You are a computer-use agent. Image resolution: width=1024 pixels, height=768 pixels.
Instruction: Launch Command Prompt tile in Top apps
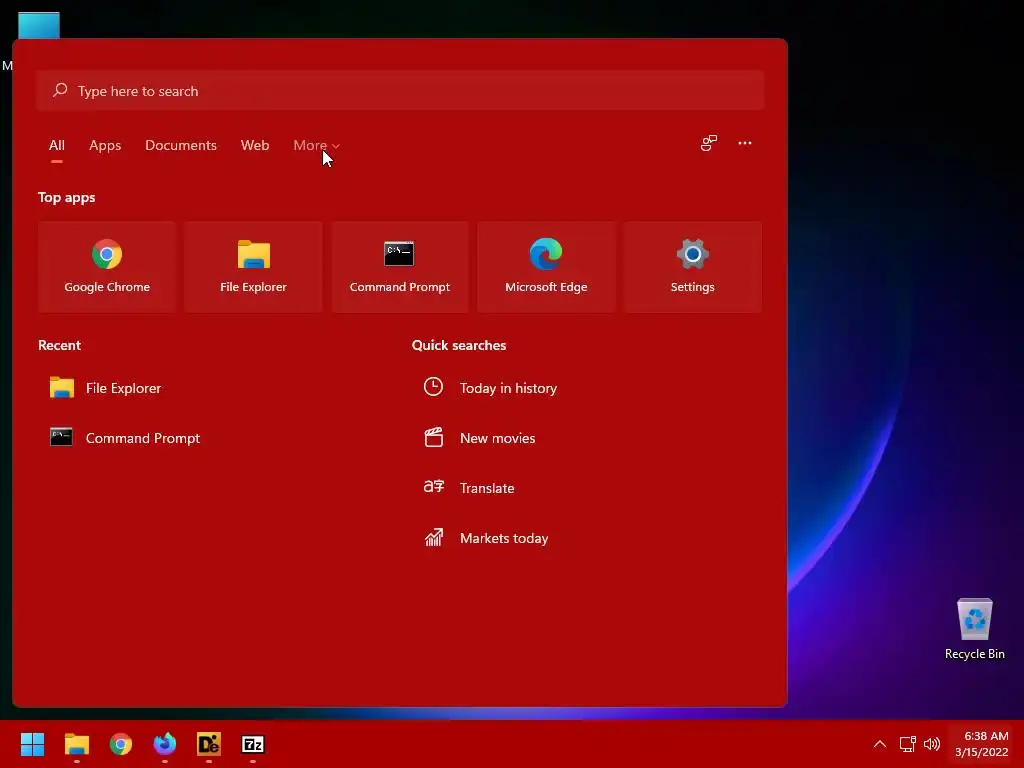click(x=400, y=266)
